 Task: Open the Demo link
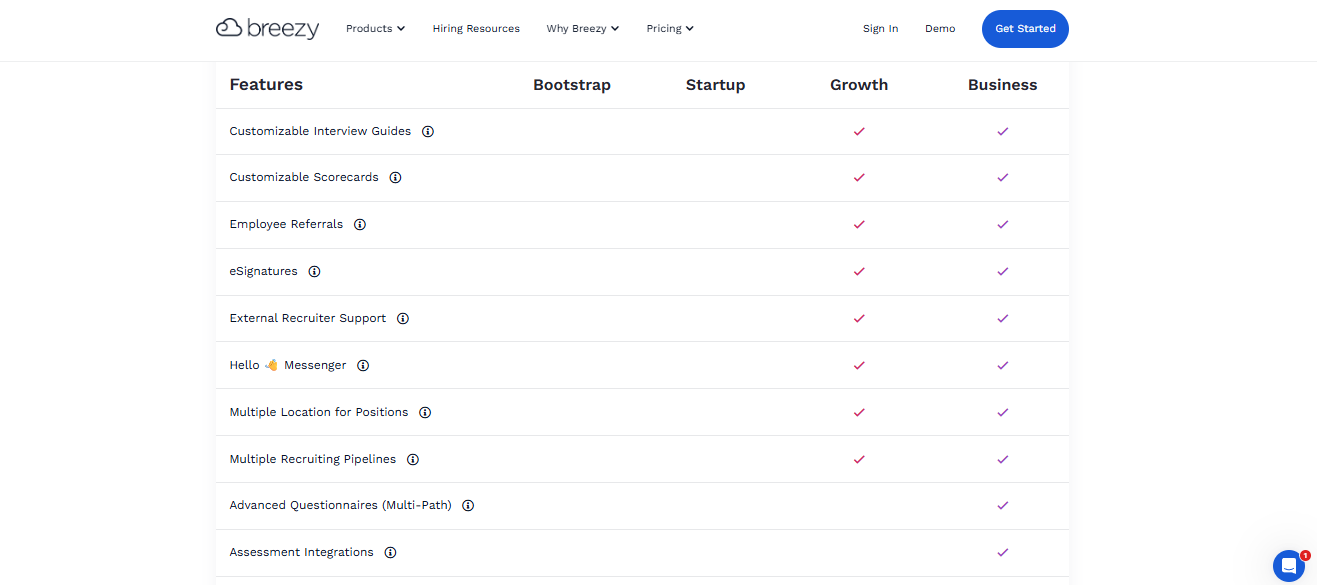(940, 29)
